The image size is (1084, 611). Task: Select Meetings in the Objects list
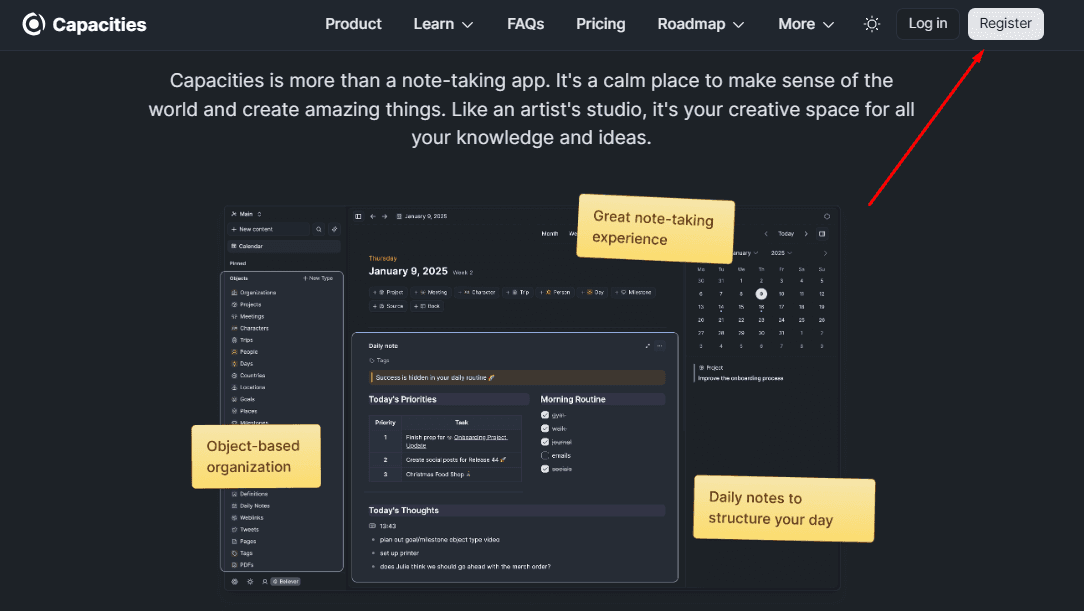tap(247, 317)
